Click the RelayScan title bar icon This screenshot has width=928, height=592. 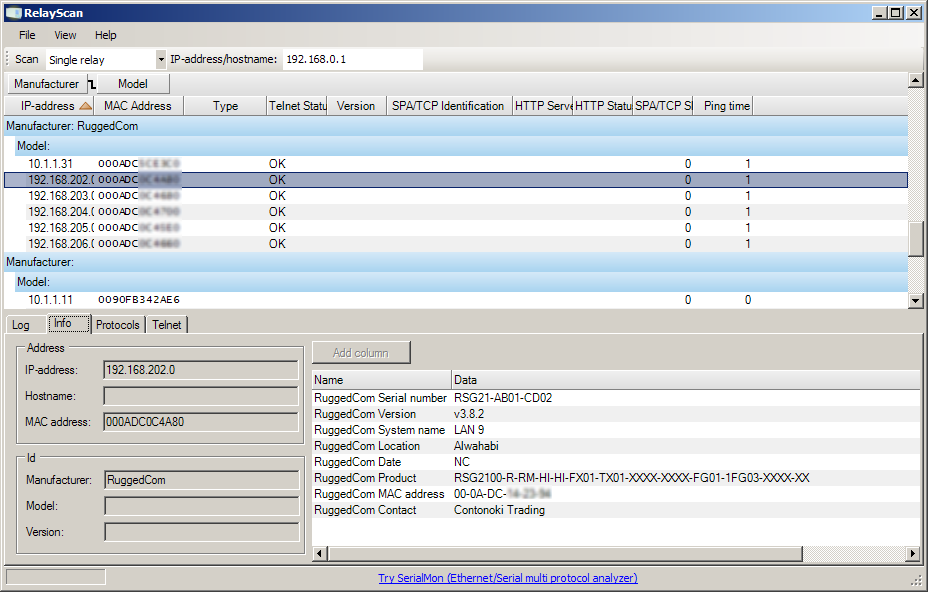(x=13, y=13)
